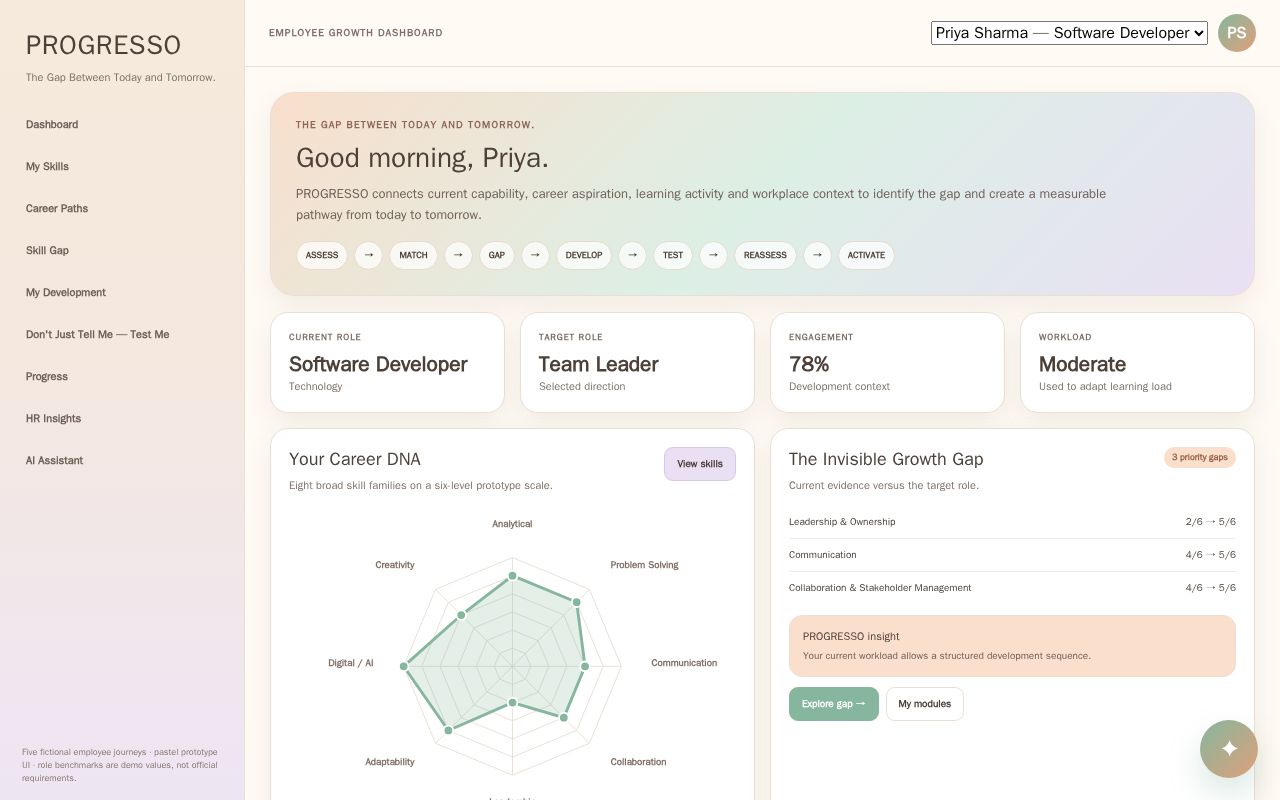Screen dimensions: 1280x800
Task: Select the REASSESS step pill
Action: coord(765,255)
